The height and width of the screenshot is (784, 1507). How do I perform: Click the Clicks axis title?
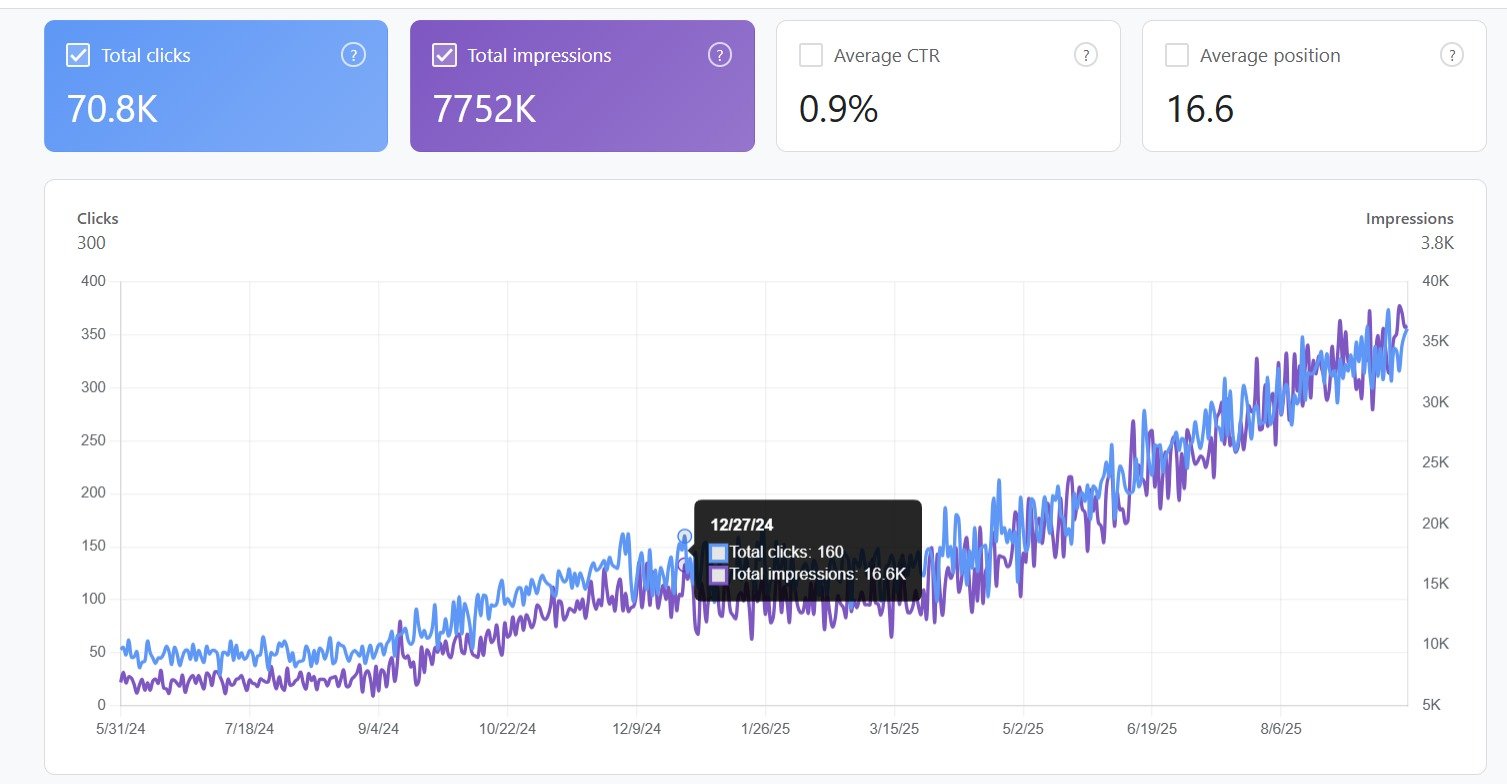click(x=98, y=218)
